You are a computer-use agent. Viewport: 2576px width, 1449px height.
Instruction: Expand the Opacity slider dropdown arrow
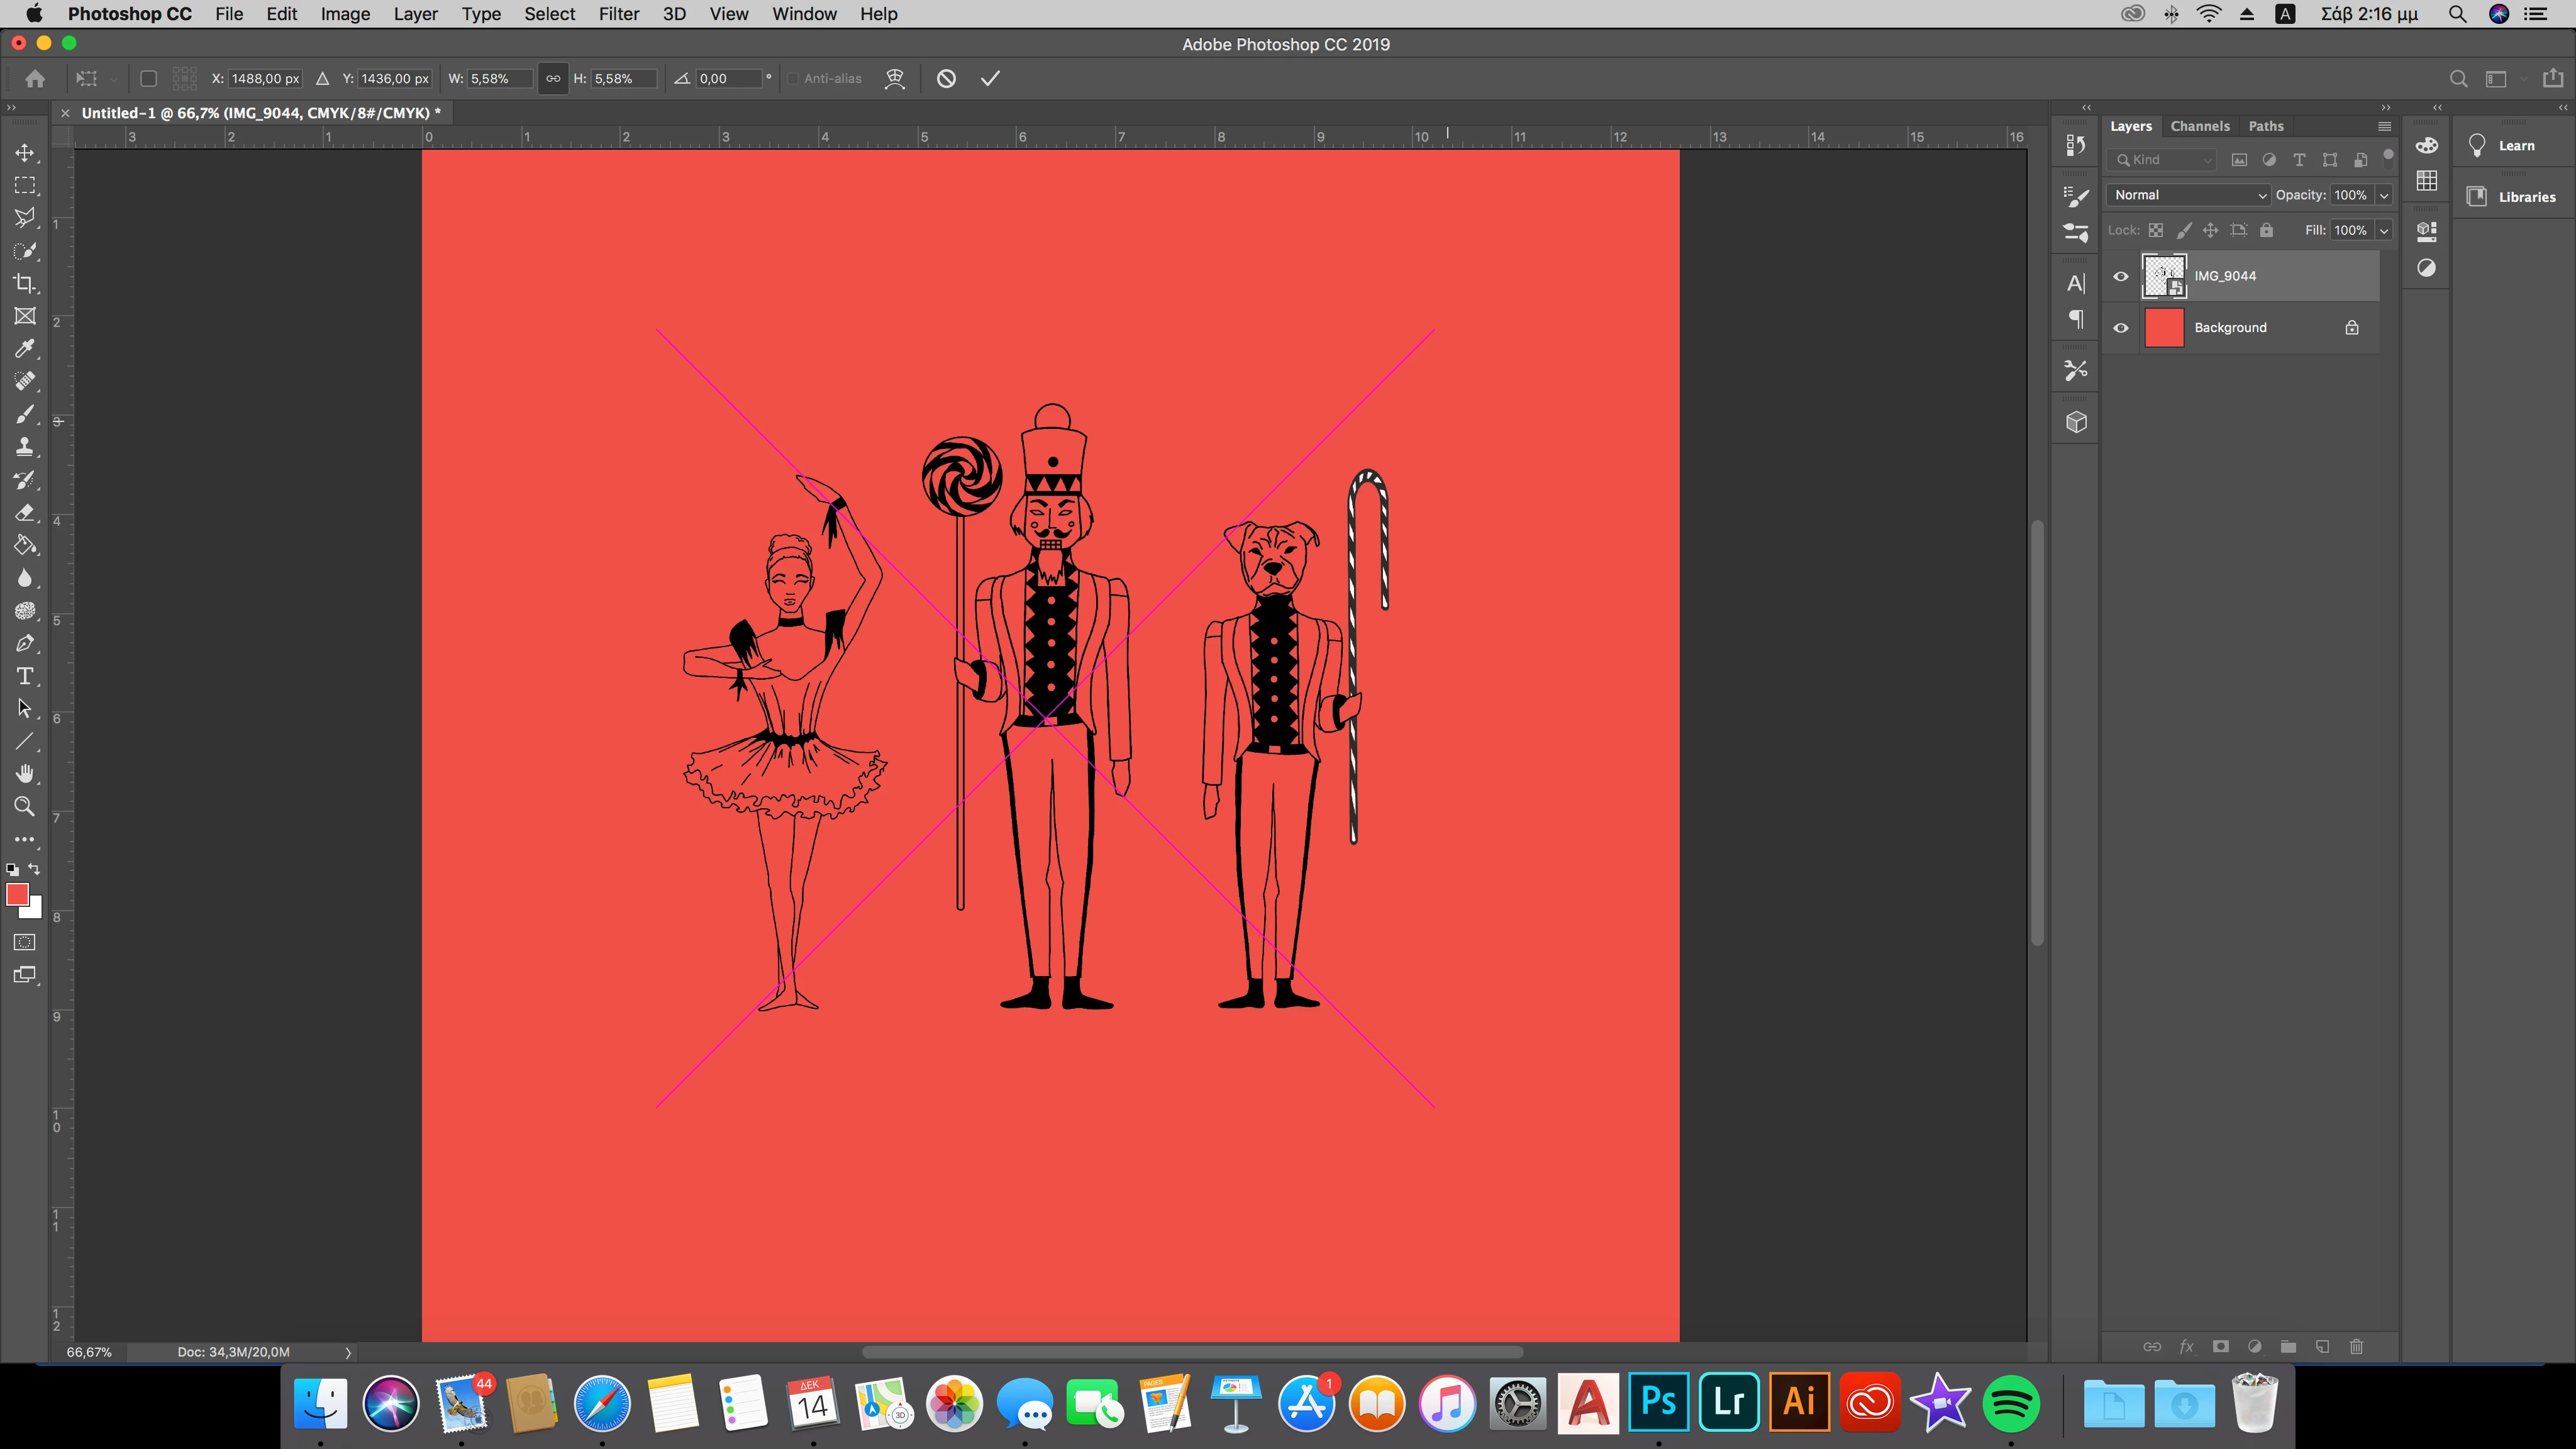click(x=2384, y=195)
